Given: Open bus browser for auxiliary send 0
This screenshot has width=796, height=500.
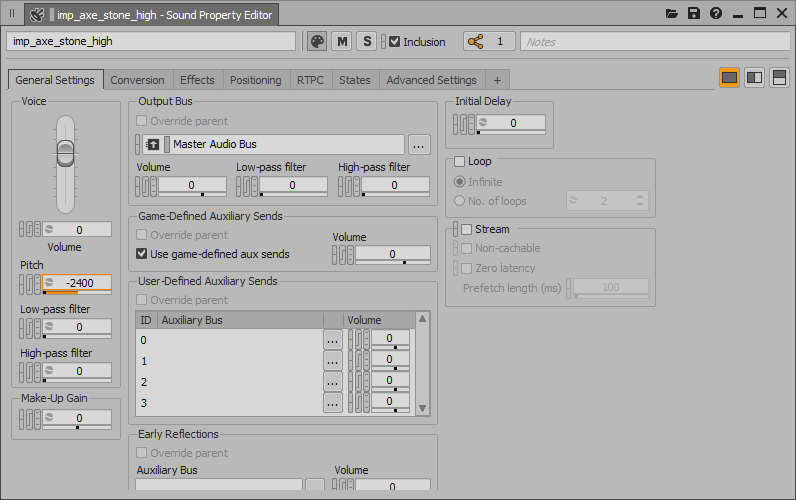Looking at the screenshot, I should pos(333,340).
